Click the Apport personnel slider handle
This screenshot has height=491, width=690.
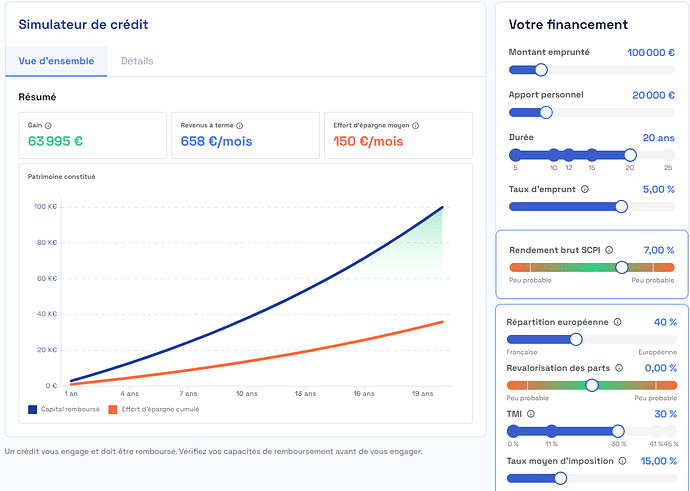pyautogui.click(x=546, y=113)
